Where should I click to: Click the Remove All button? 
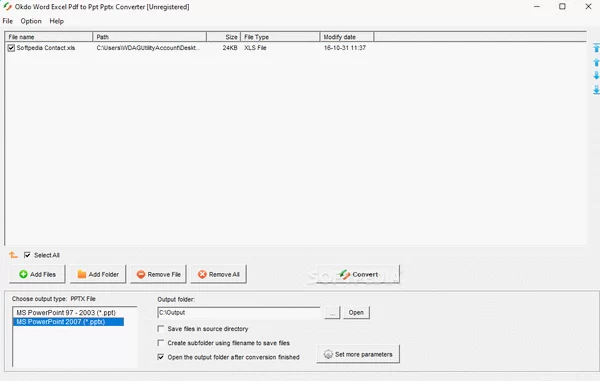coord(218,274)
